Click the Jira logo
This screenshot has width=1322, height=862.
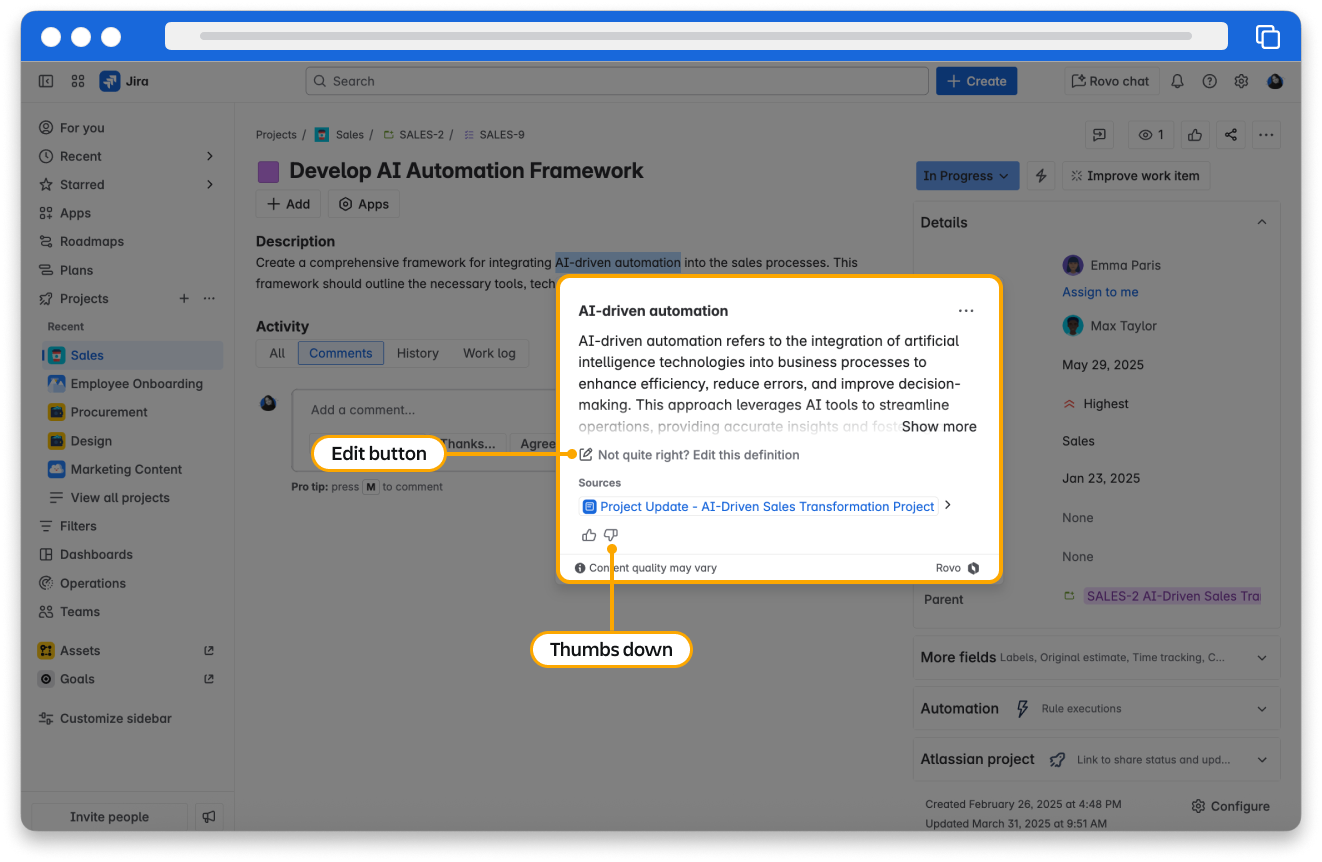(x=124, y=81)
